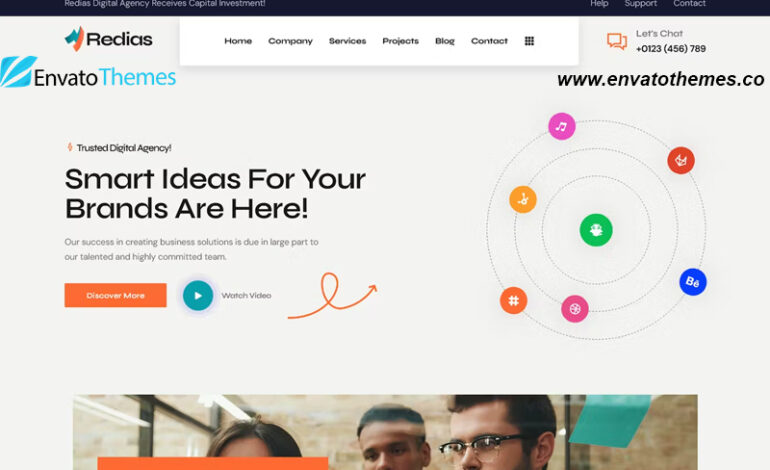Screen dimensions: 770x470
Task: Click the orange chat bubbles icon
Action: (x=617, y=41)
